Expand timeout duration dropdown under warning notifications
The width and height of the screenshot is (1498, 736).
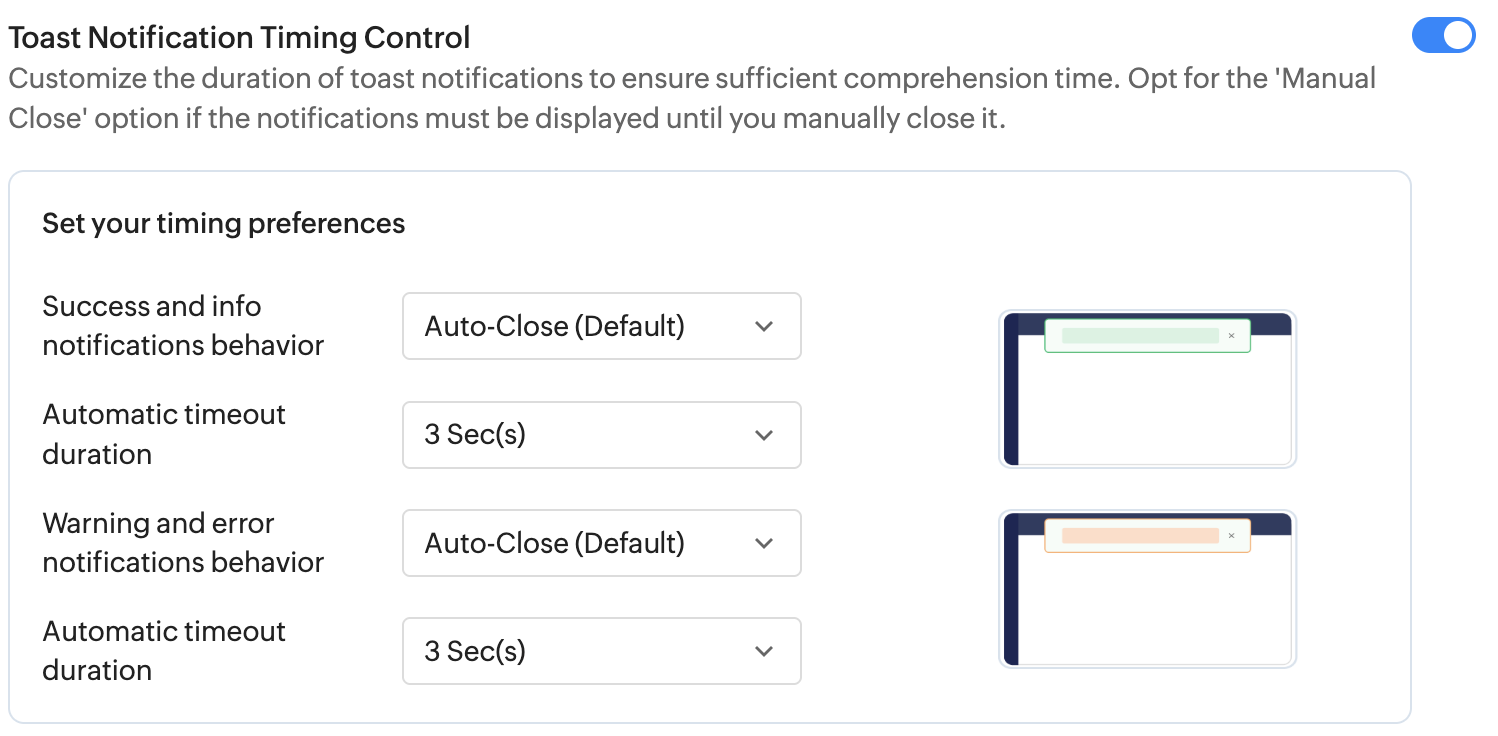coord(601,651)
